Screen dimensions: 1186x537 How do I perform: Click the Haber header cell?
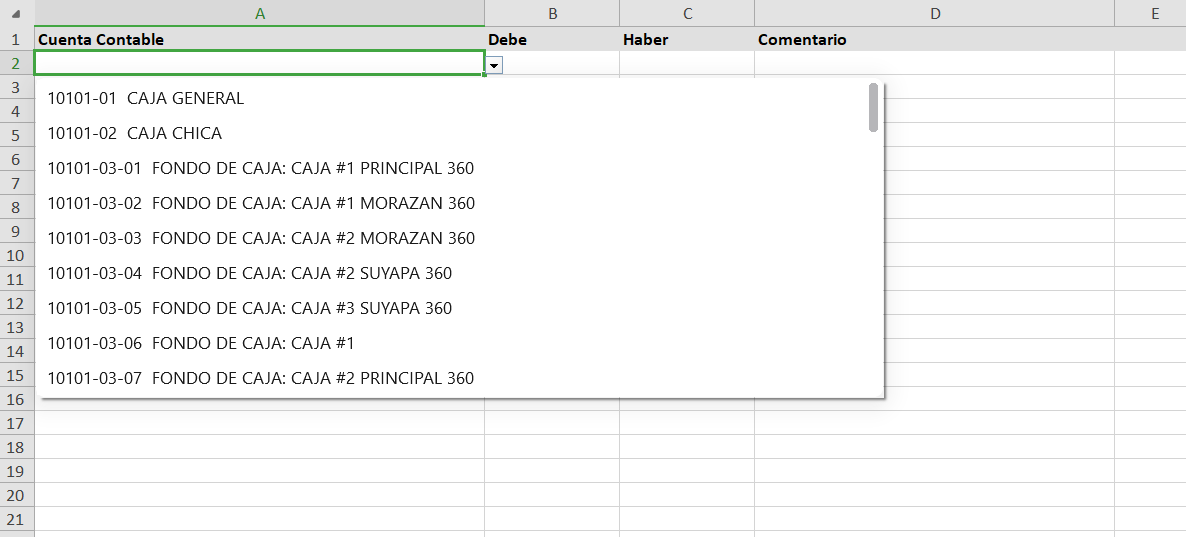point(687,39)
